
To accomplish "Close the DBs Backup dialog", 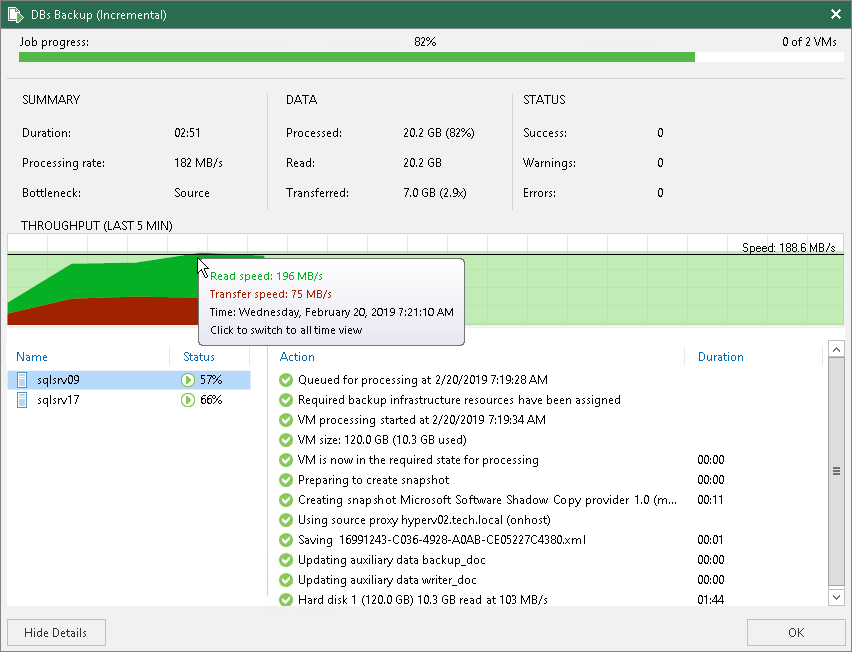I will (836, 15).
